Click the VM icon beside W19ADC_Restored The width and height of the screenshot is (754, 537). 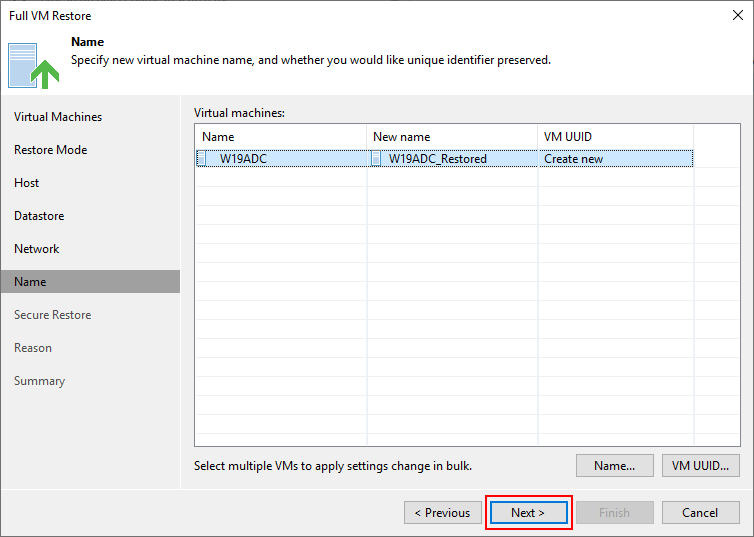point(376,159)
